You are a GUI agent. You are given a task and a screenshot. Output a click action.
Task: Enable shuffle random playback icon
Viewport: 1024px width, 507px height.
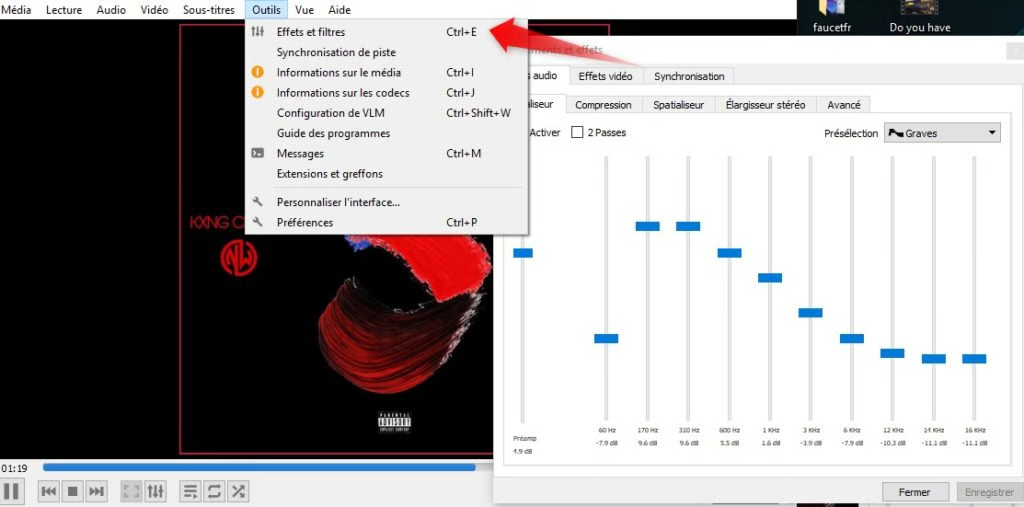pyautogui.click(x=238, y=491)
